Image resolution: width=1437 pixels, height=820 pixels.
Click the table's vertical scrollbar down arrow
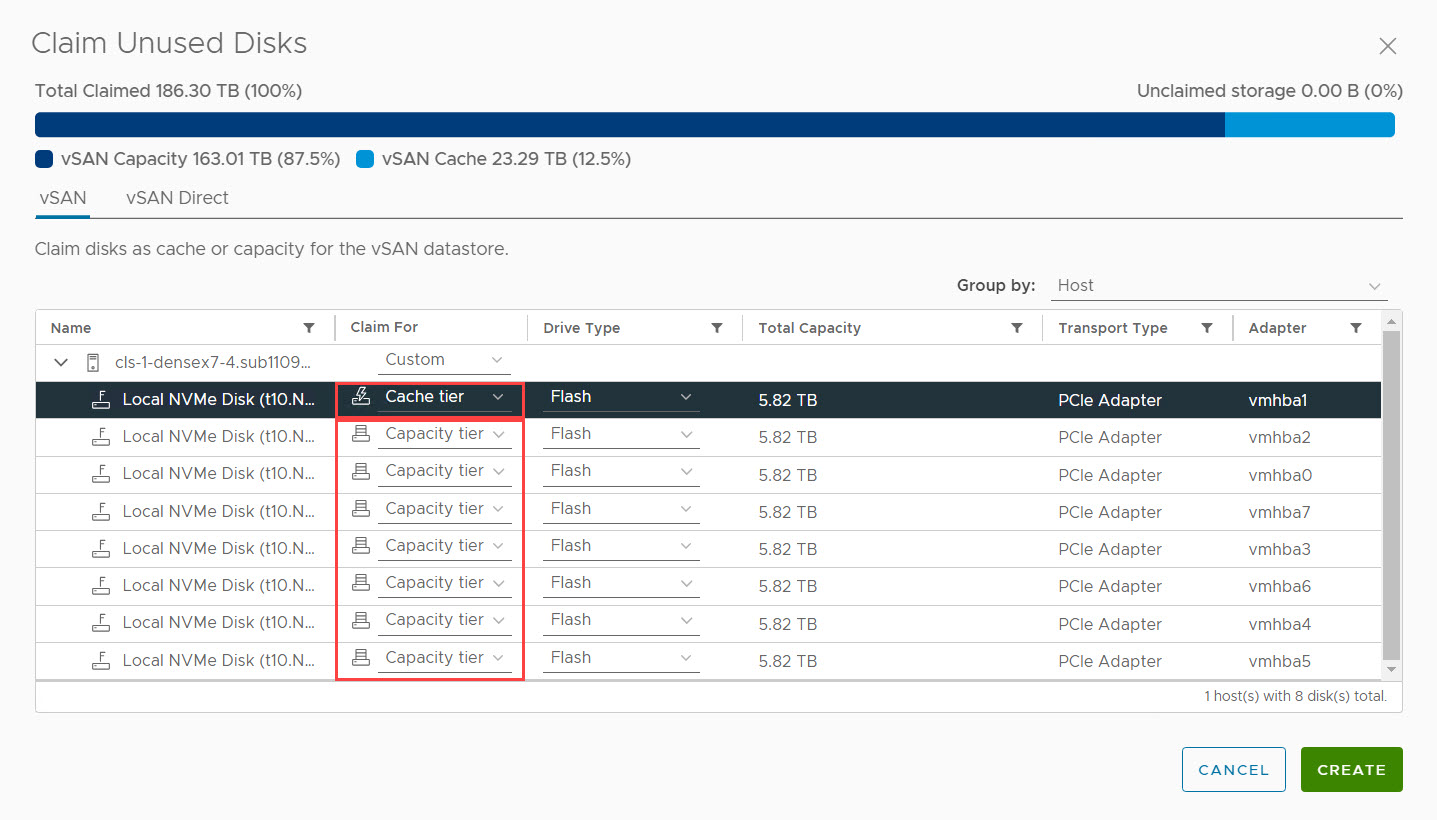pos(1390,668)
